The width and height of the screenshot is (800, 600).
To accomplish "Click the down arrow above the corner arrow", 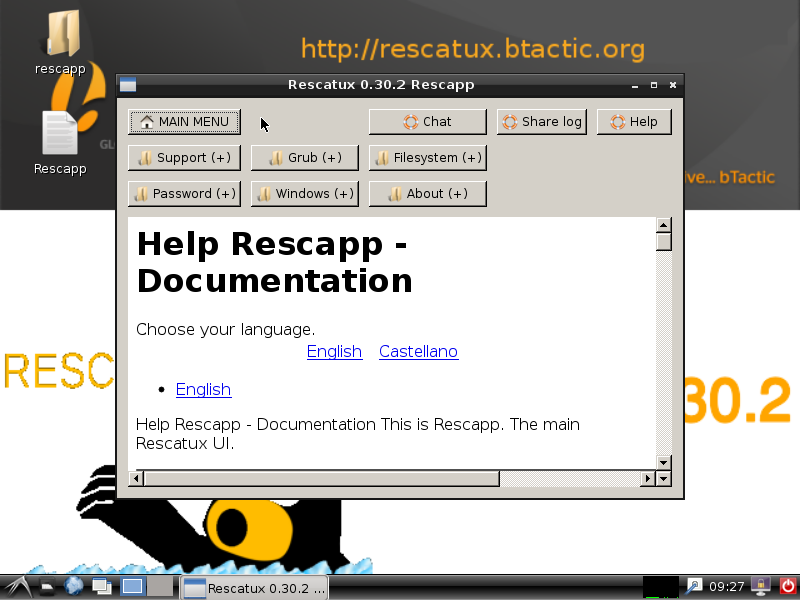I will click(663, 463).
